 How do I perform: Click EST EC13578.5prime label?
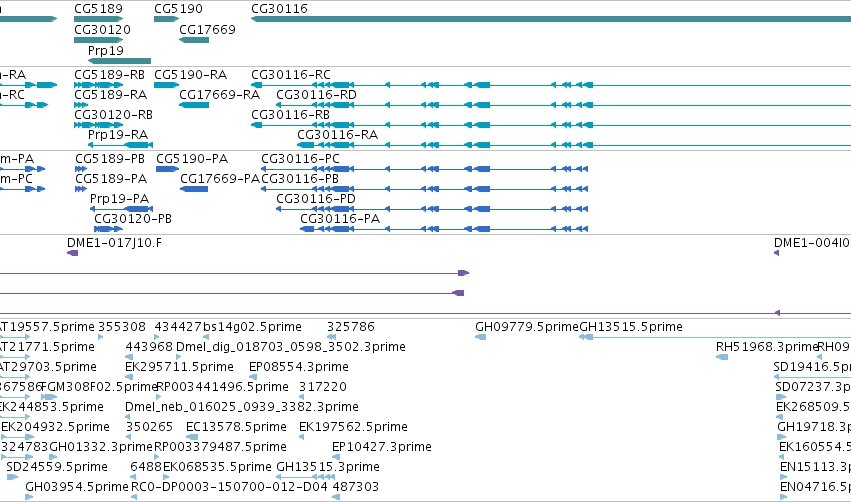[x=236, y=427]
